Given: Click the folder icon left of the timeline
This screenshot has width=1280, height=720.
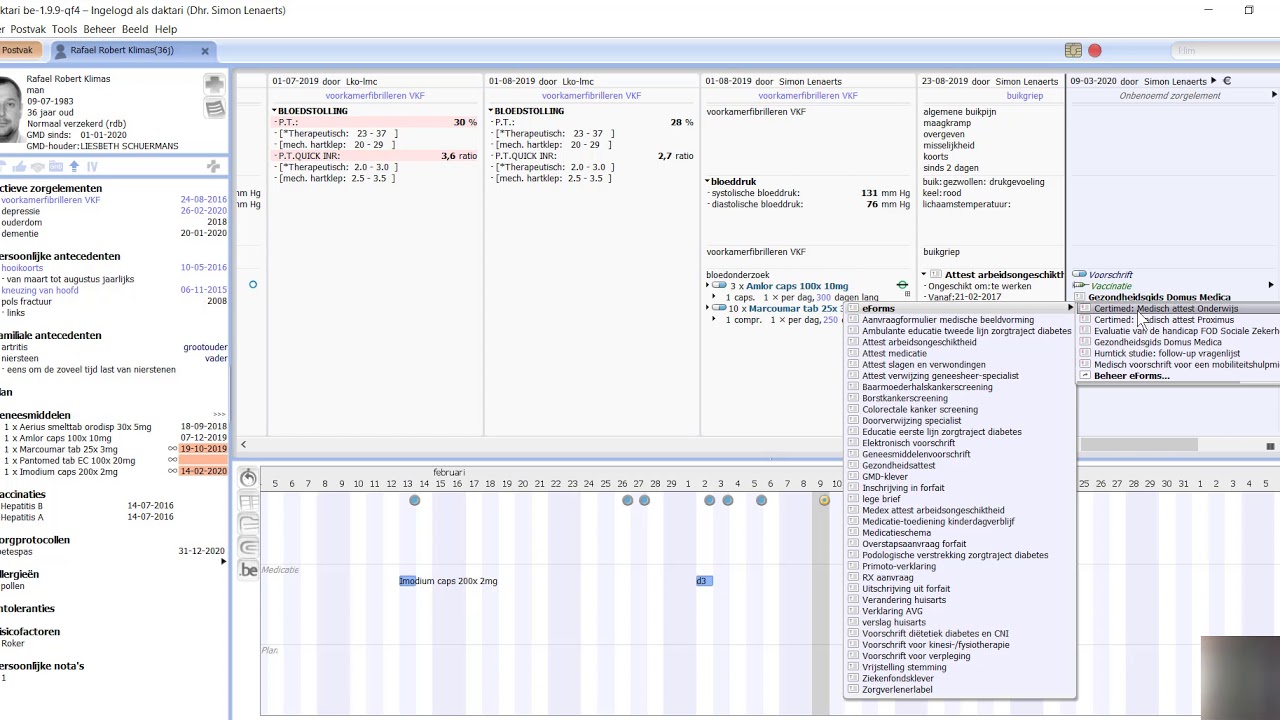Looking at the screenshot, I should coord(249,524).
